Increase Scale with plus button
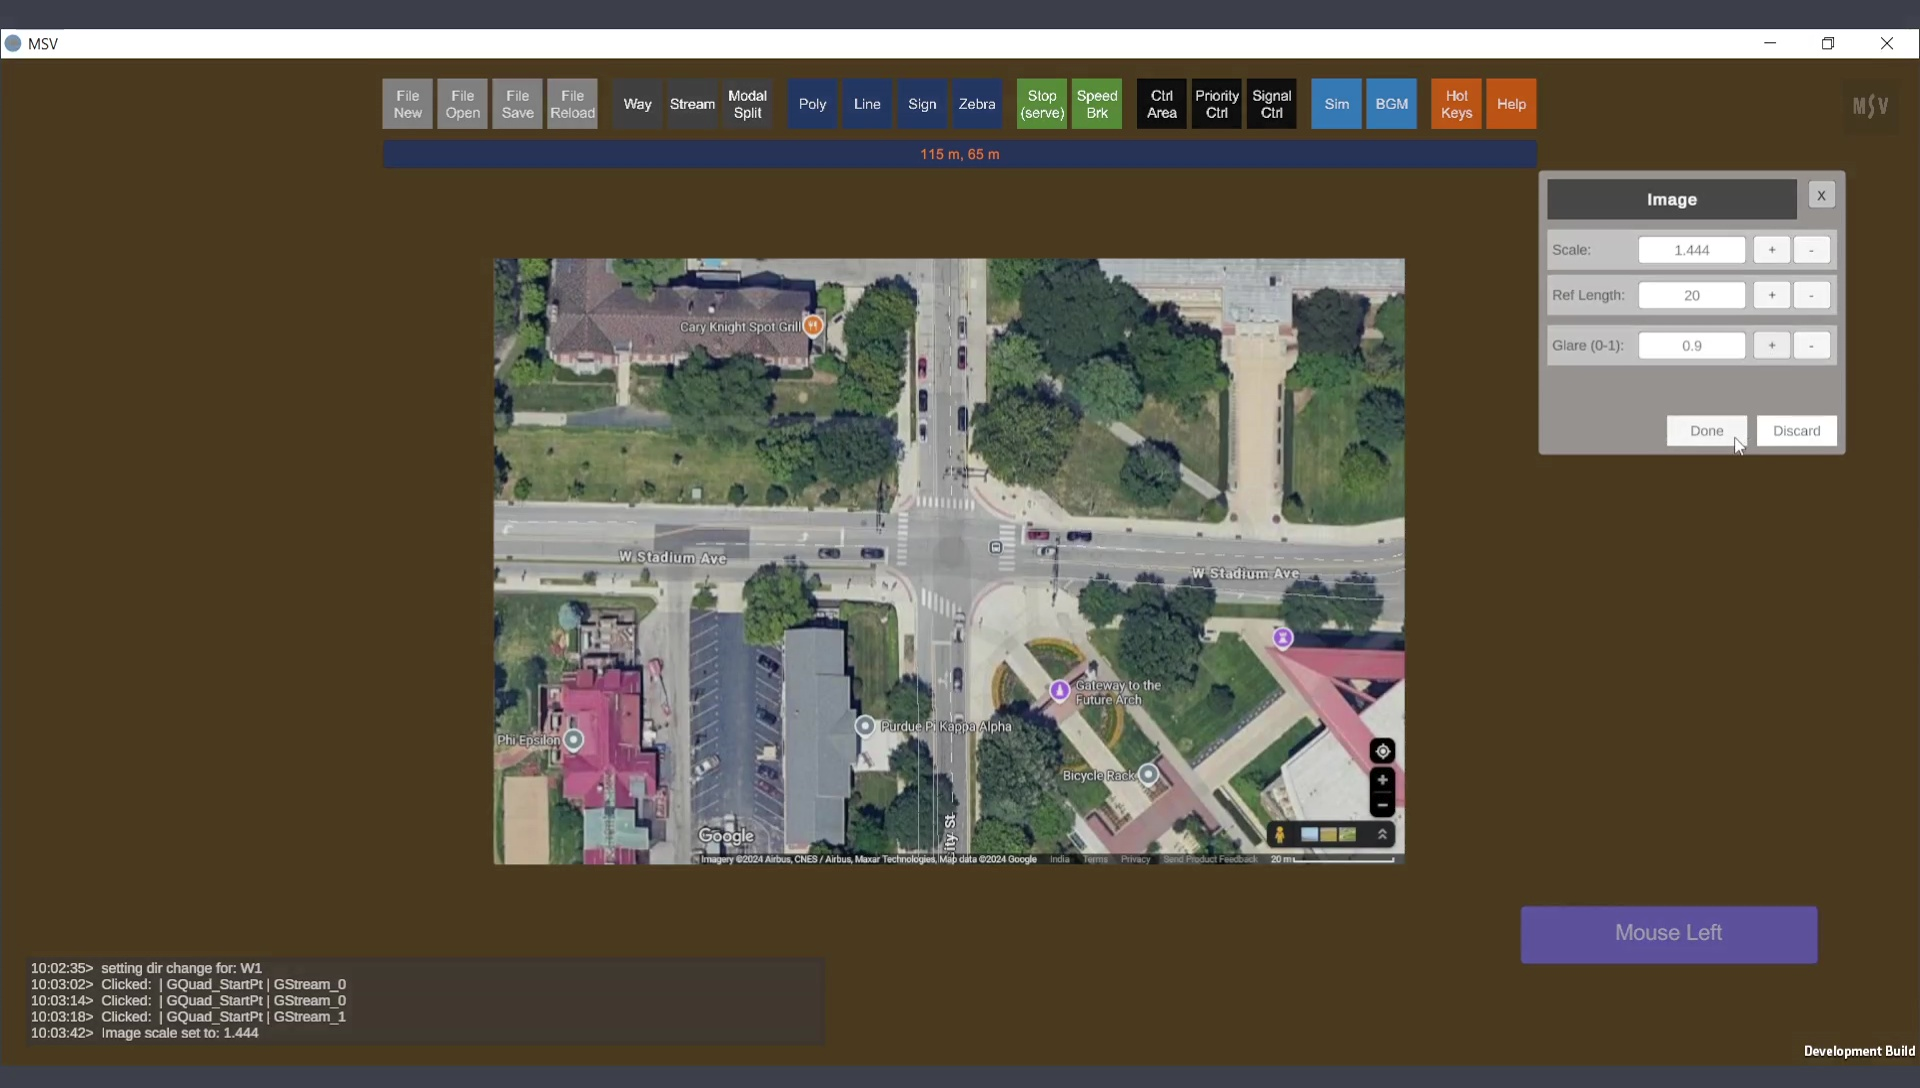Image resolution: width=1920 pixels, height=1088 pixels. (1771, 250)
